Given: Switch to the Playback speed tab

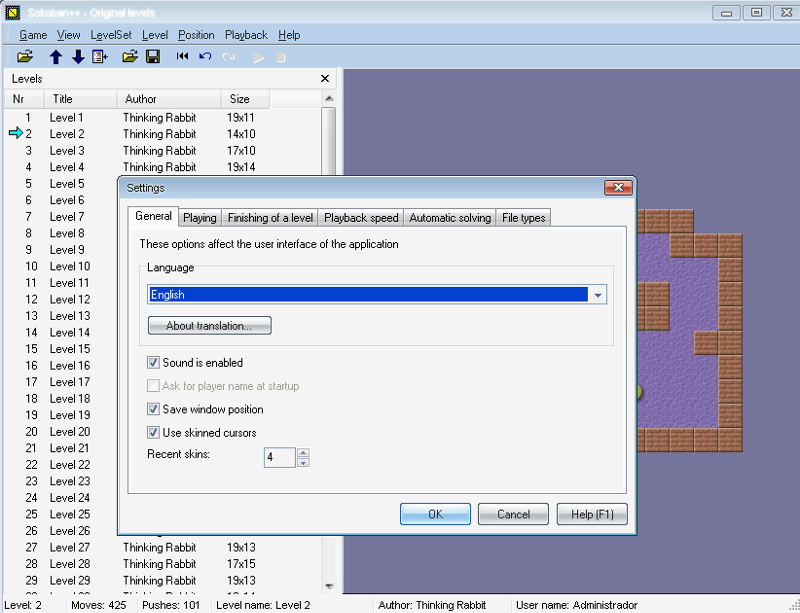Looking at the screenshot, I should (x=361, y=218).
